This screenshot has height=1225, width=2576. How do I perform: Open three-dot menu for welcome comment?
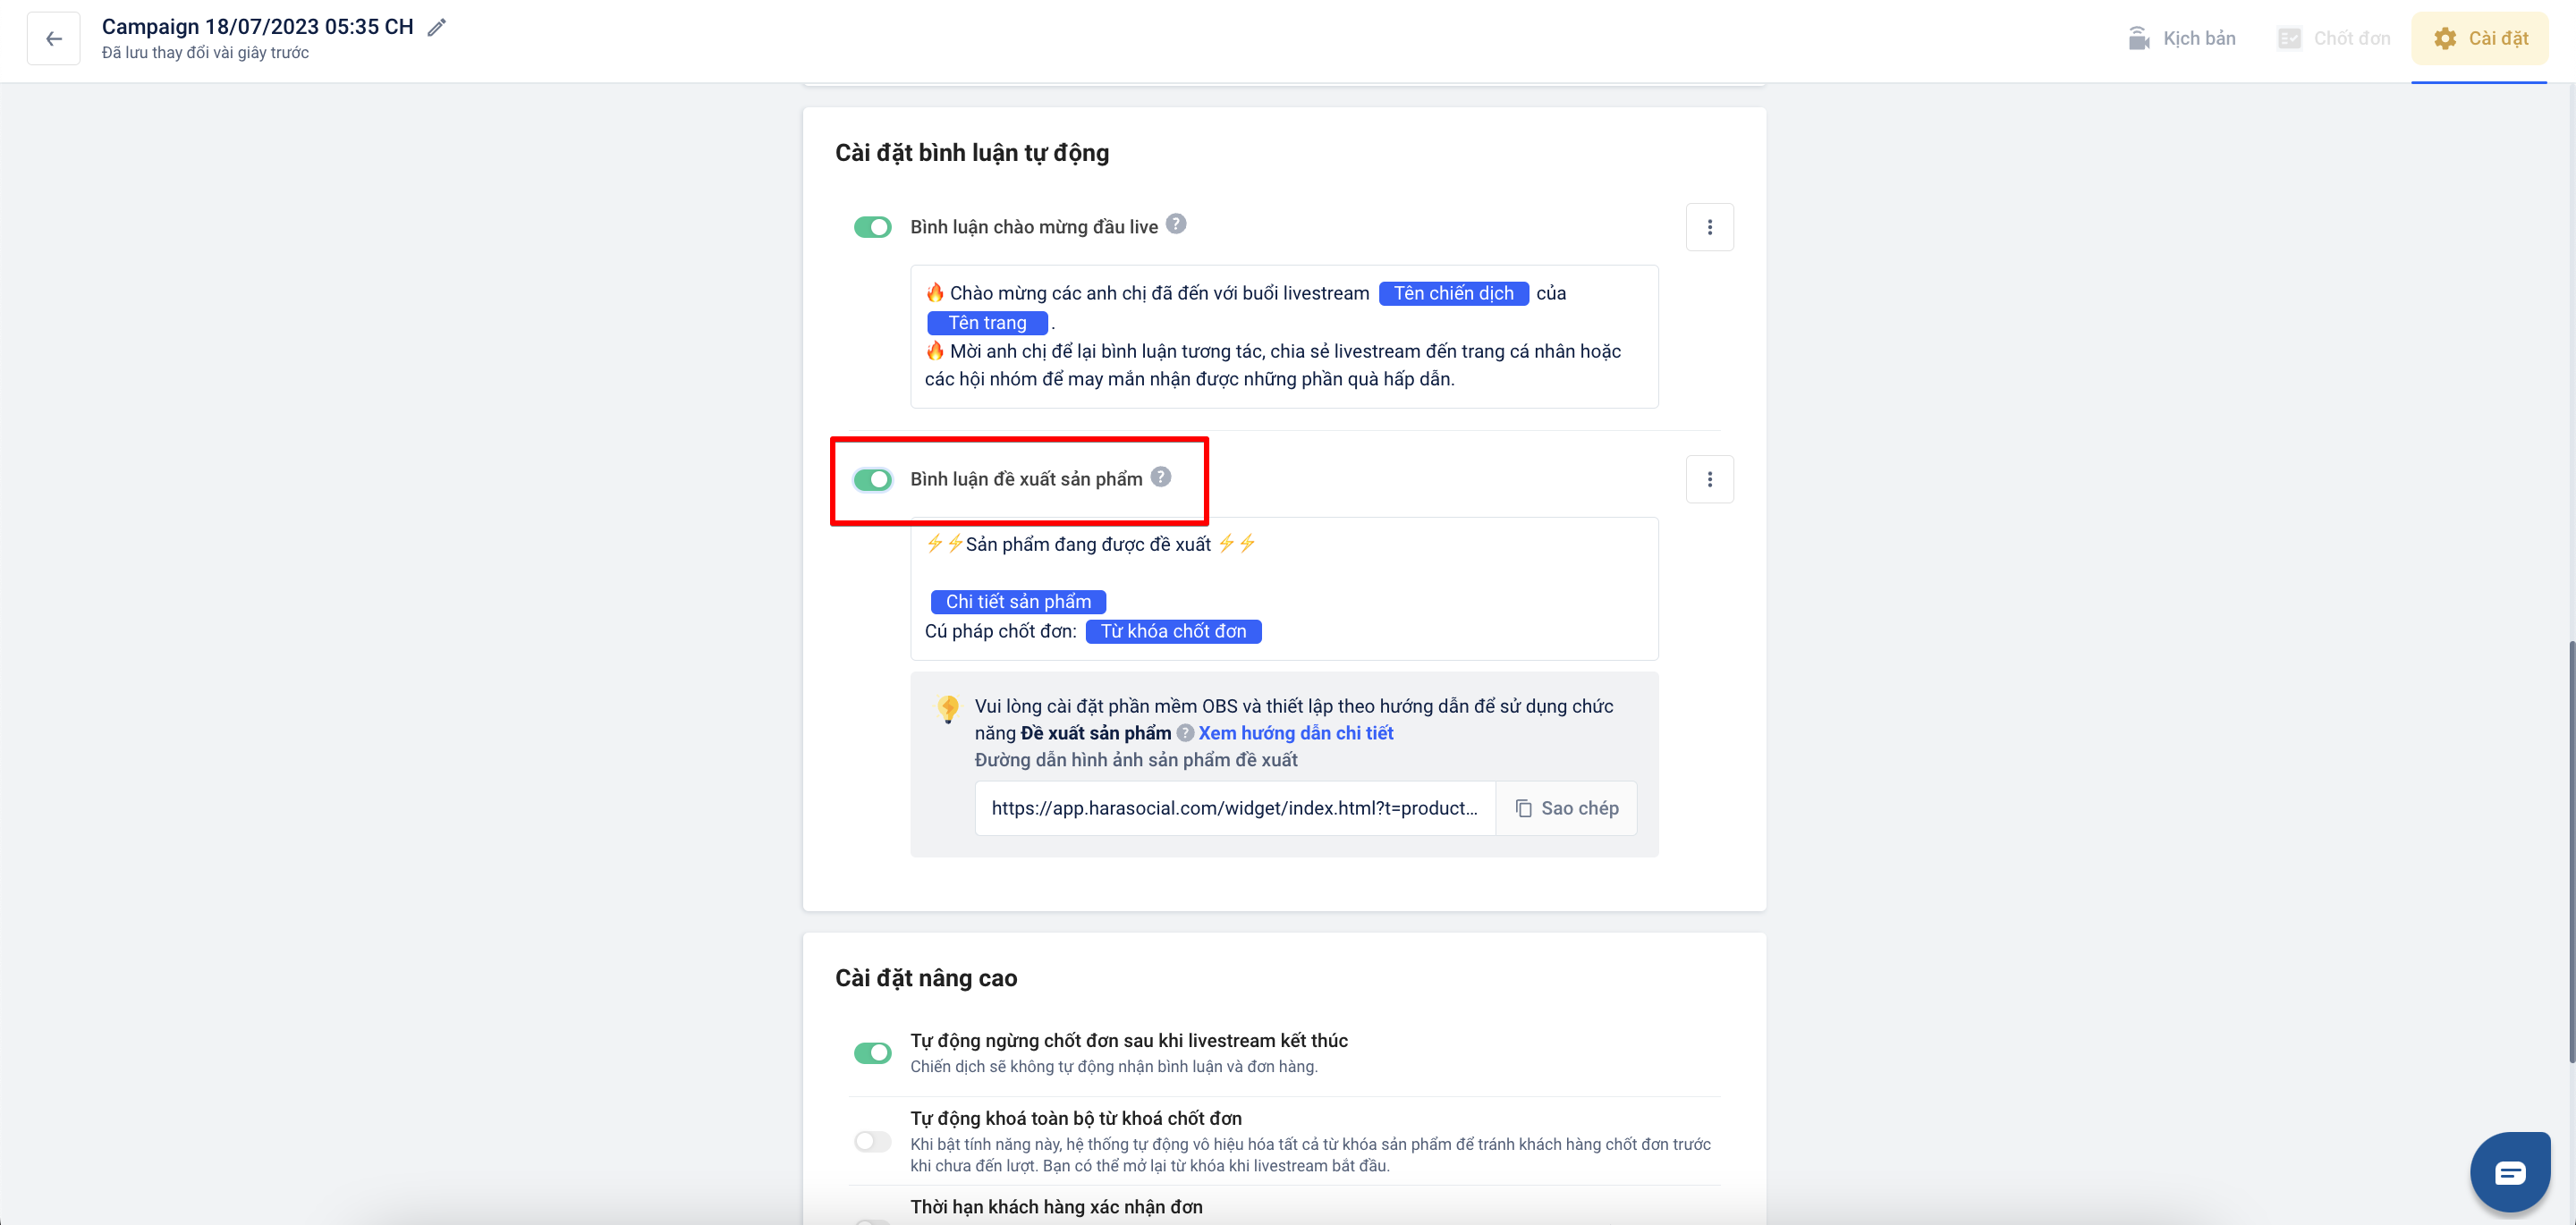(x=1709, y=228)
